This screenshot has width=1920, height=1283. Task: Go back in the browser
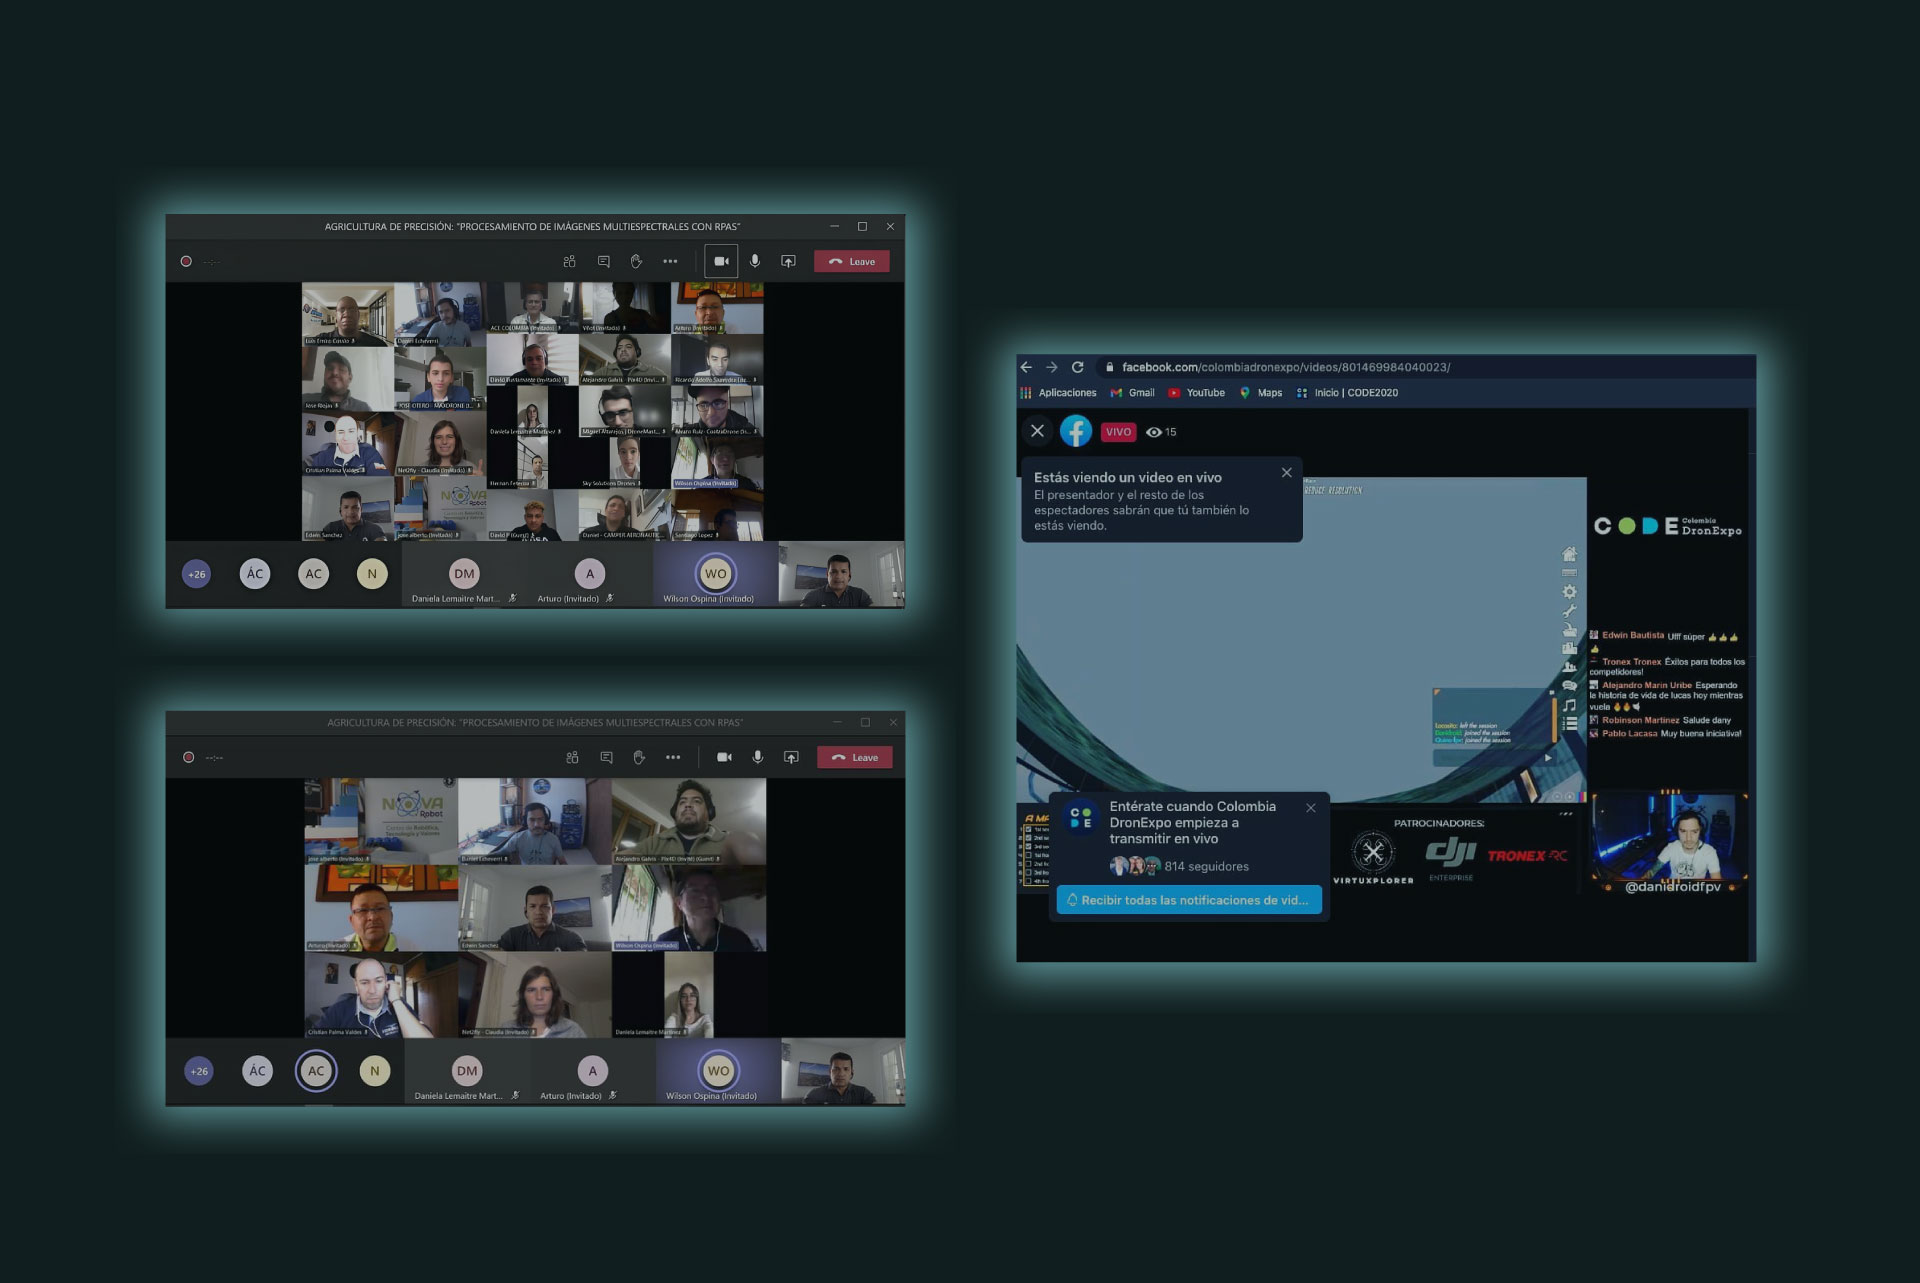(1026, 367)
